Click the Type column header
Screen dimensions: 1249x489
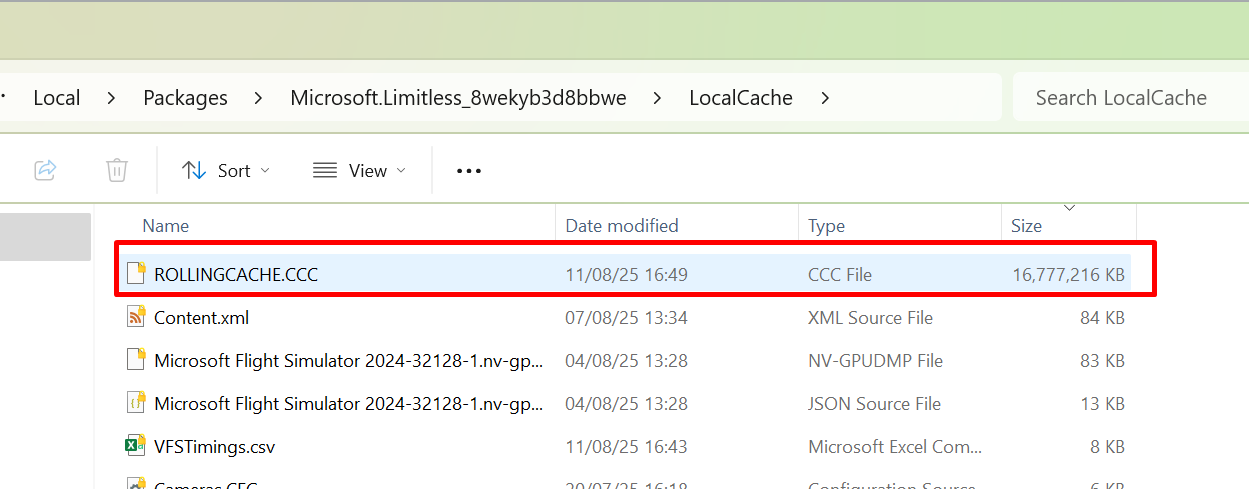pos(826,226)
